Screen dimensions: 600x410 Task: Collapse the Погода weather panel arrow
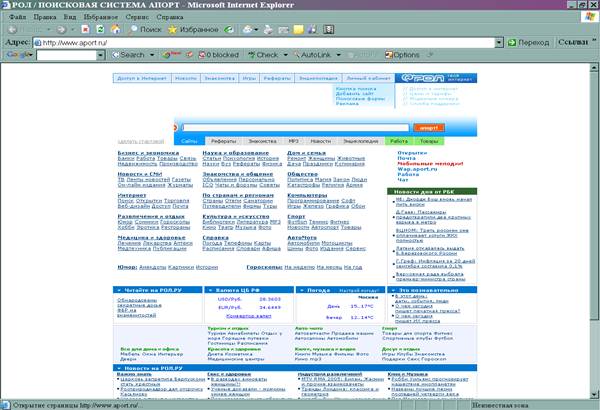[302, 290]
